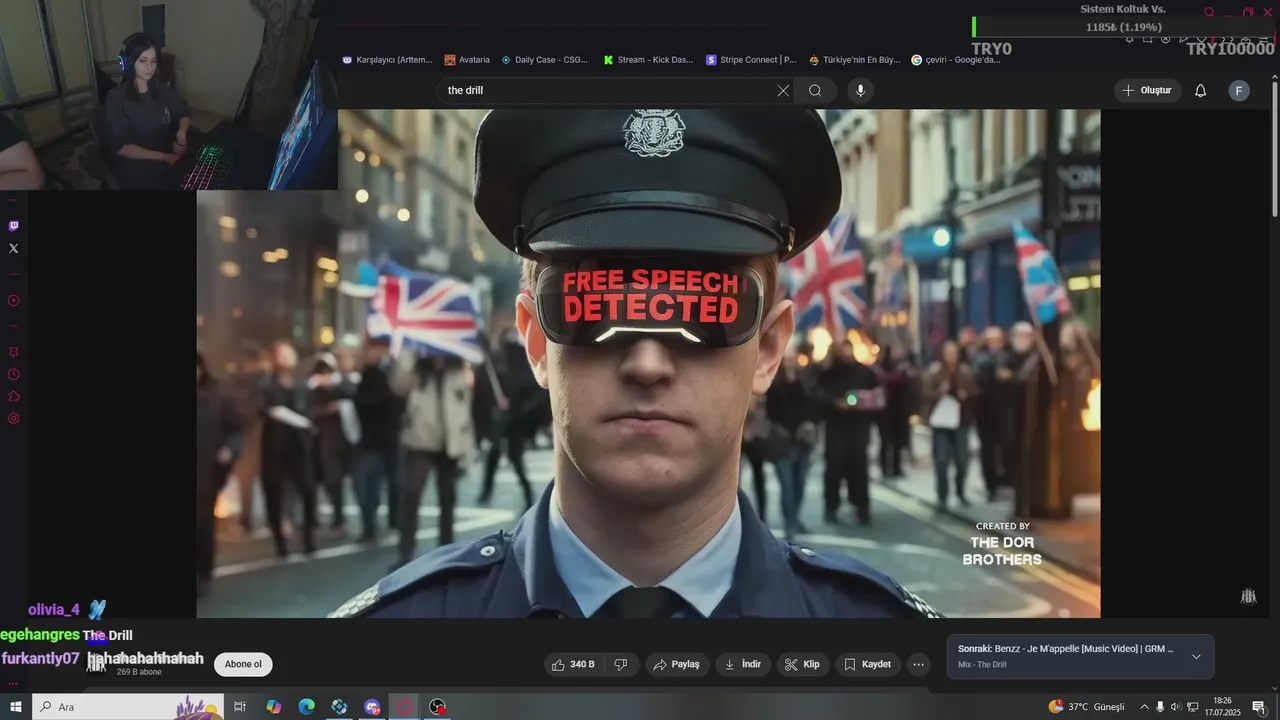Screen dimensions: 1280x720
Task: Open sidebar three-dot more options
Action: tap(13, 684)
